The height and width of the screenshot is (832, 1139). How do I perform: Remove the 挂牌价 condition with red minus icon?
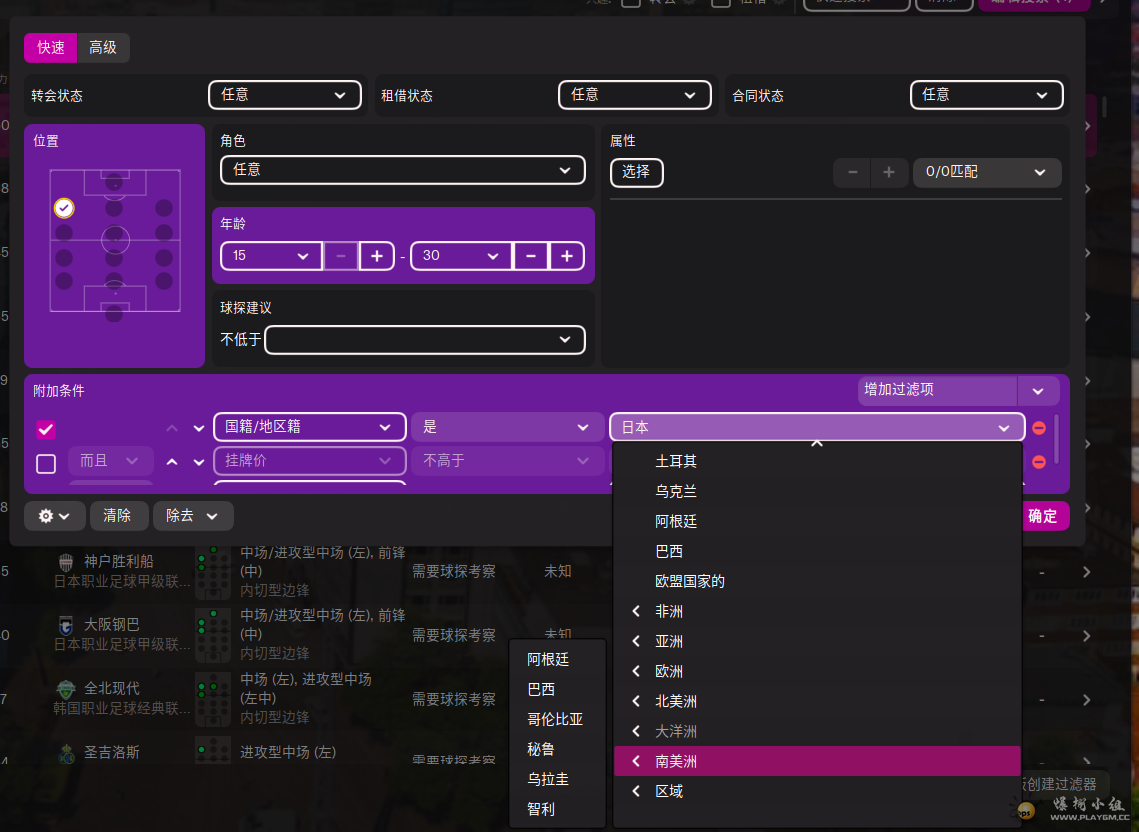point(1038,462)
